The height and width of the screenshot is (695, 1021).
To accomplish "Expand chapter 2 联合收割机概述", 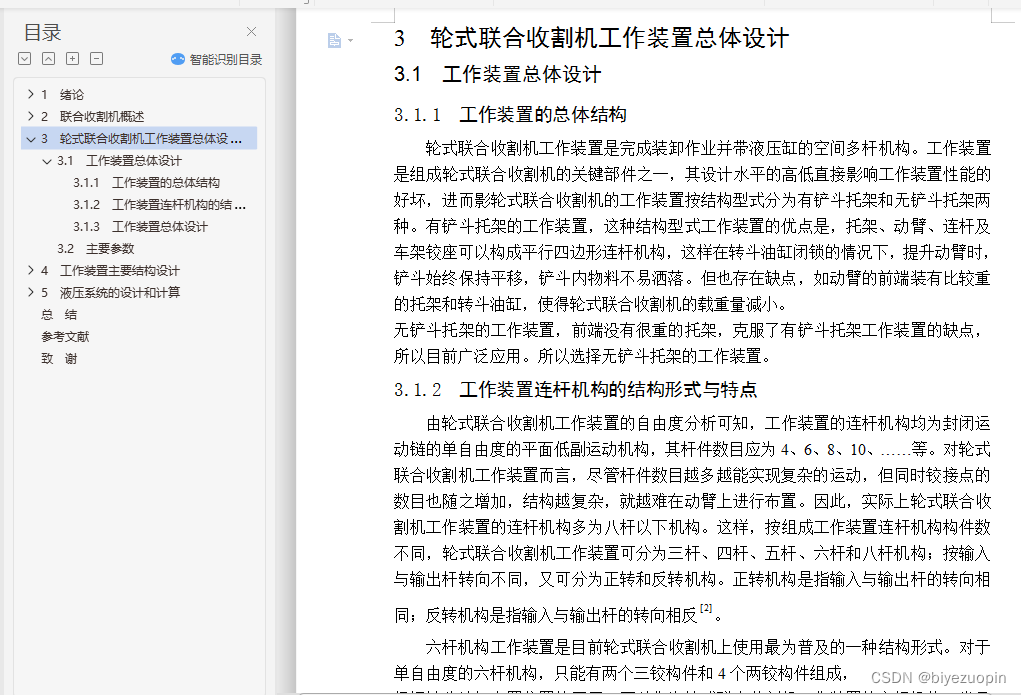I will point(31,116).
